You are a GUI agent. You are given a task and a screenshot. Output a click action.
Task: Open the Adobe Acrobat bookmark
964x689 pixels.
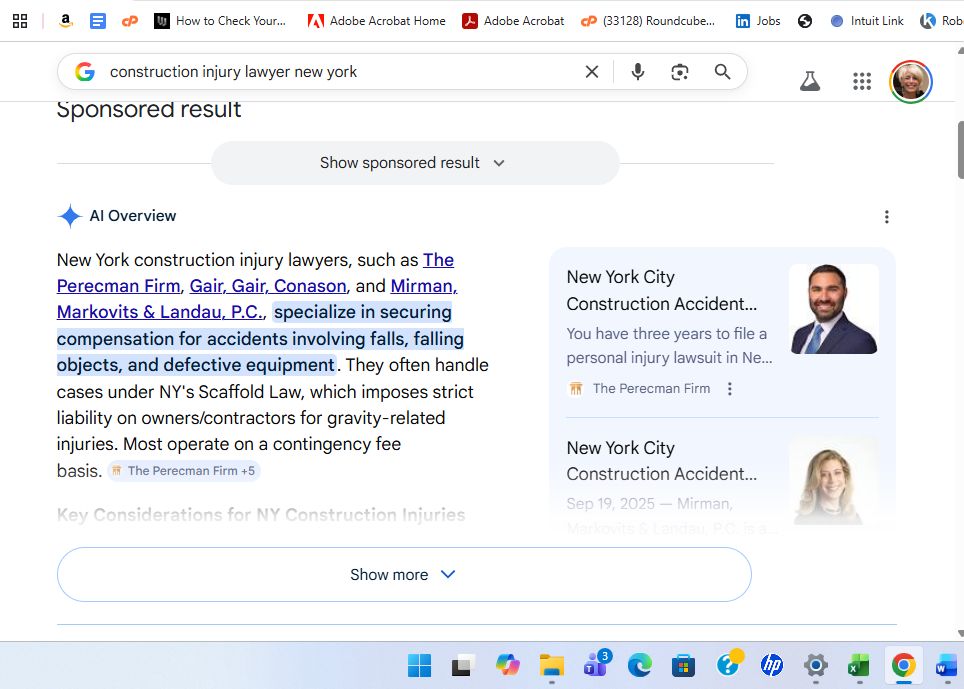pyautogui.click(x=513, y=21)
